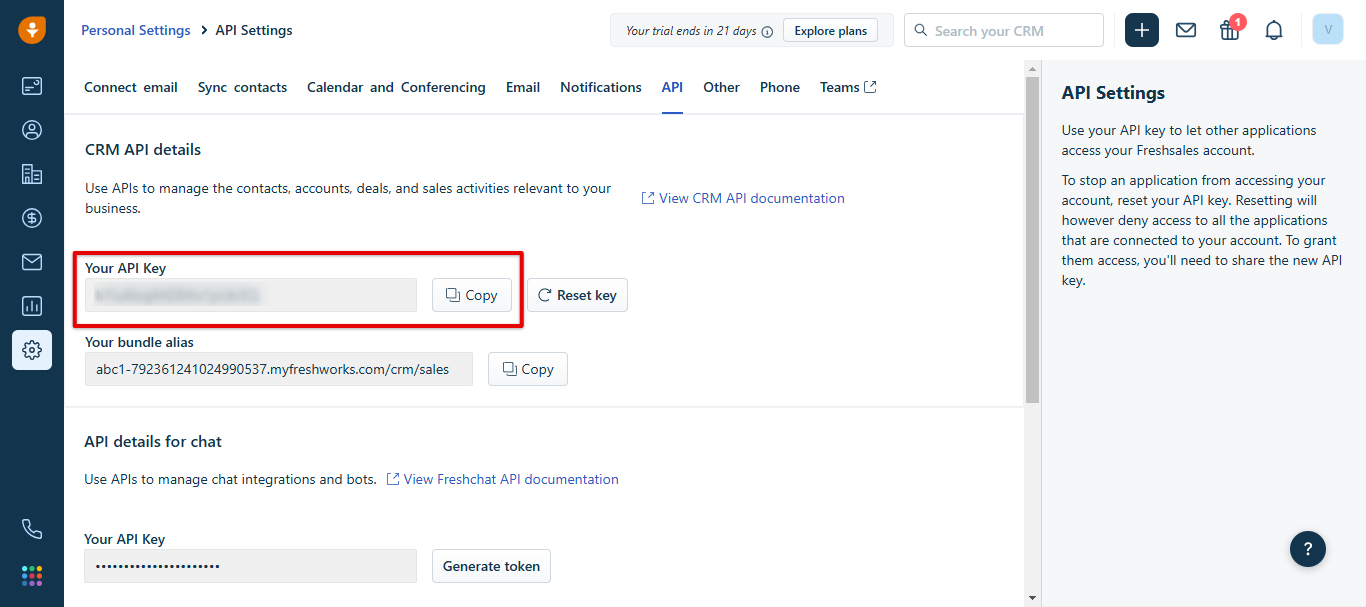Image resolution: width=1366 pixels, height=607 pixels.
Task: Click the blurred CRM API key field
Action: [251, 295]
